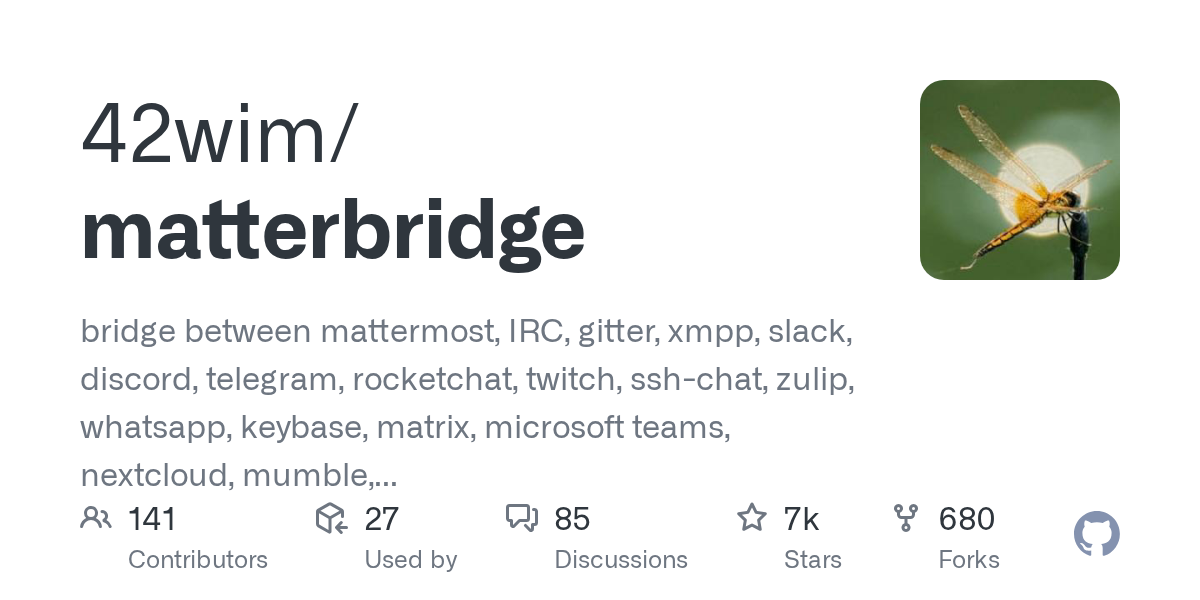Open the Discussions label
Viewport: 1200px width, 600px height.
621,560
